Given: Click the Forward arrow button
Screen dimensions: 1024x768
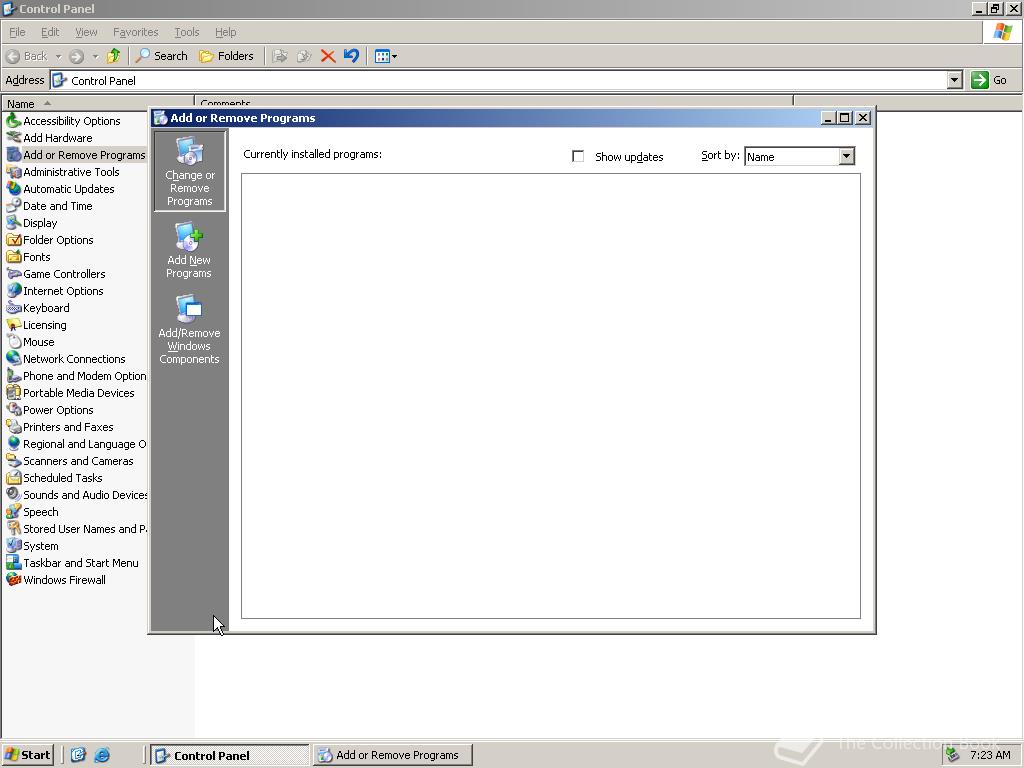Looking at the screenshot, I should (76, 56).
